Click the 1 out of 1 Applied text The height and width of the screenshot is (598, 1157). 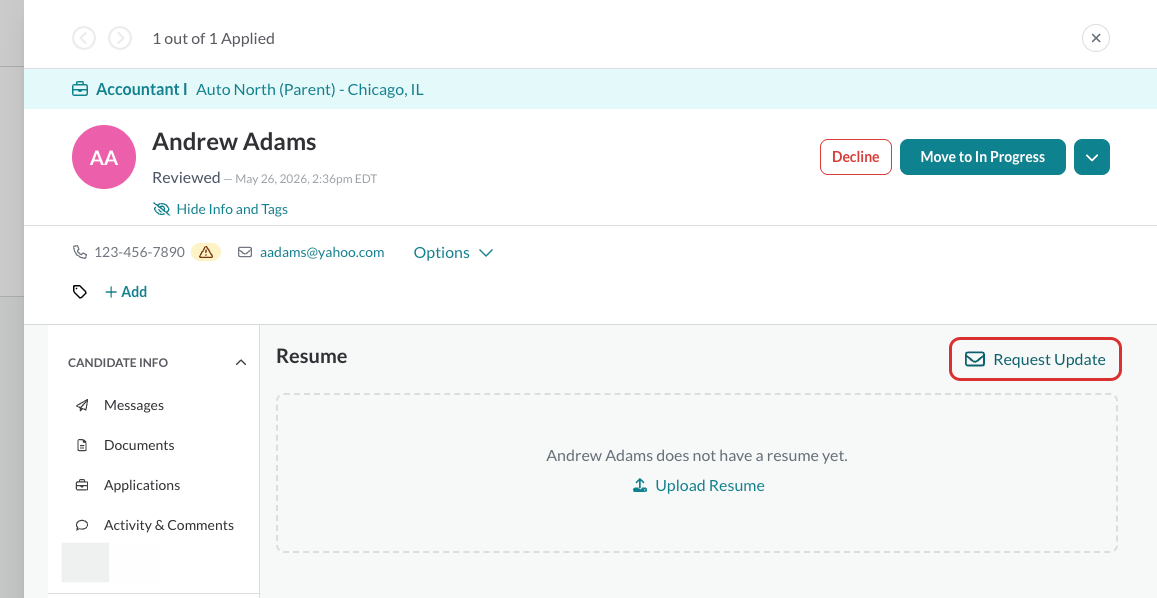[213, 38]
